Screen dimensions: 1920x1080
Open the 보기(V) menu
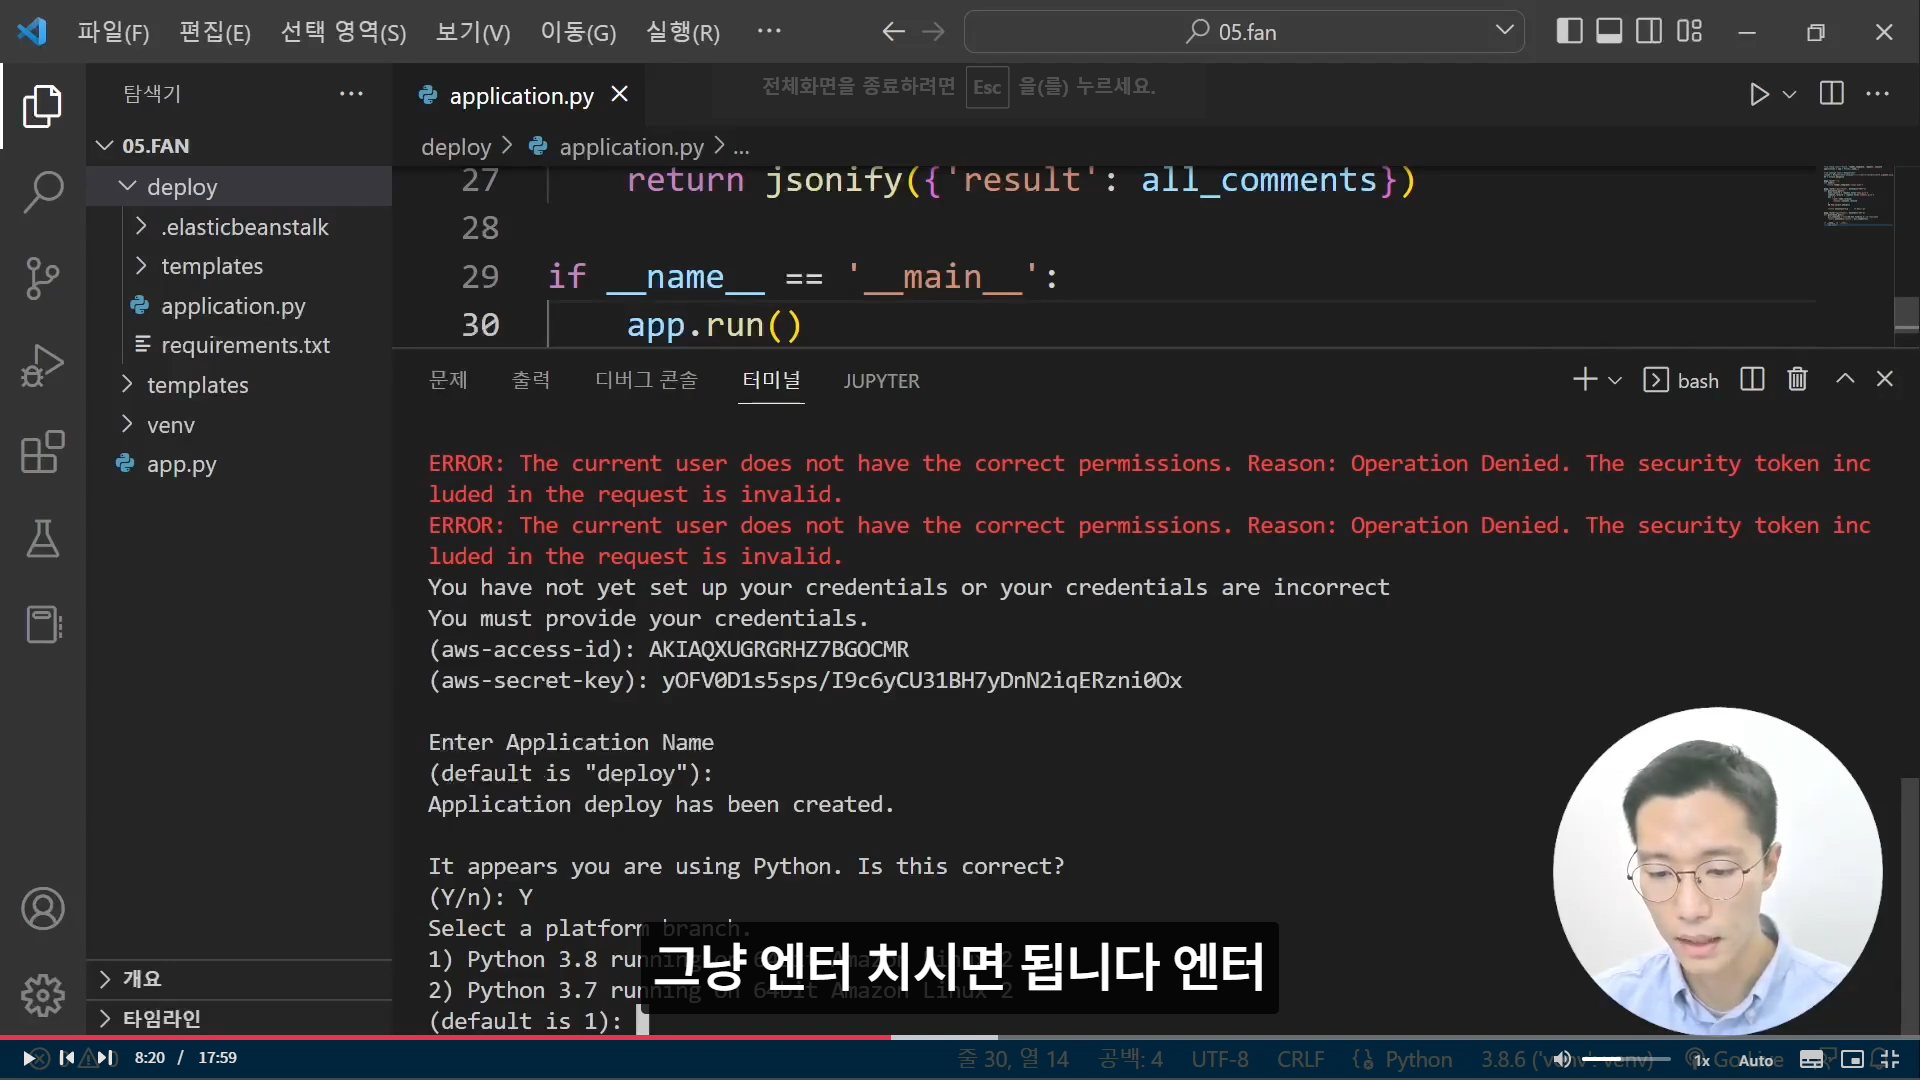(473, 32)
